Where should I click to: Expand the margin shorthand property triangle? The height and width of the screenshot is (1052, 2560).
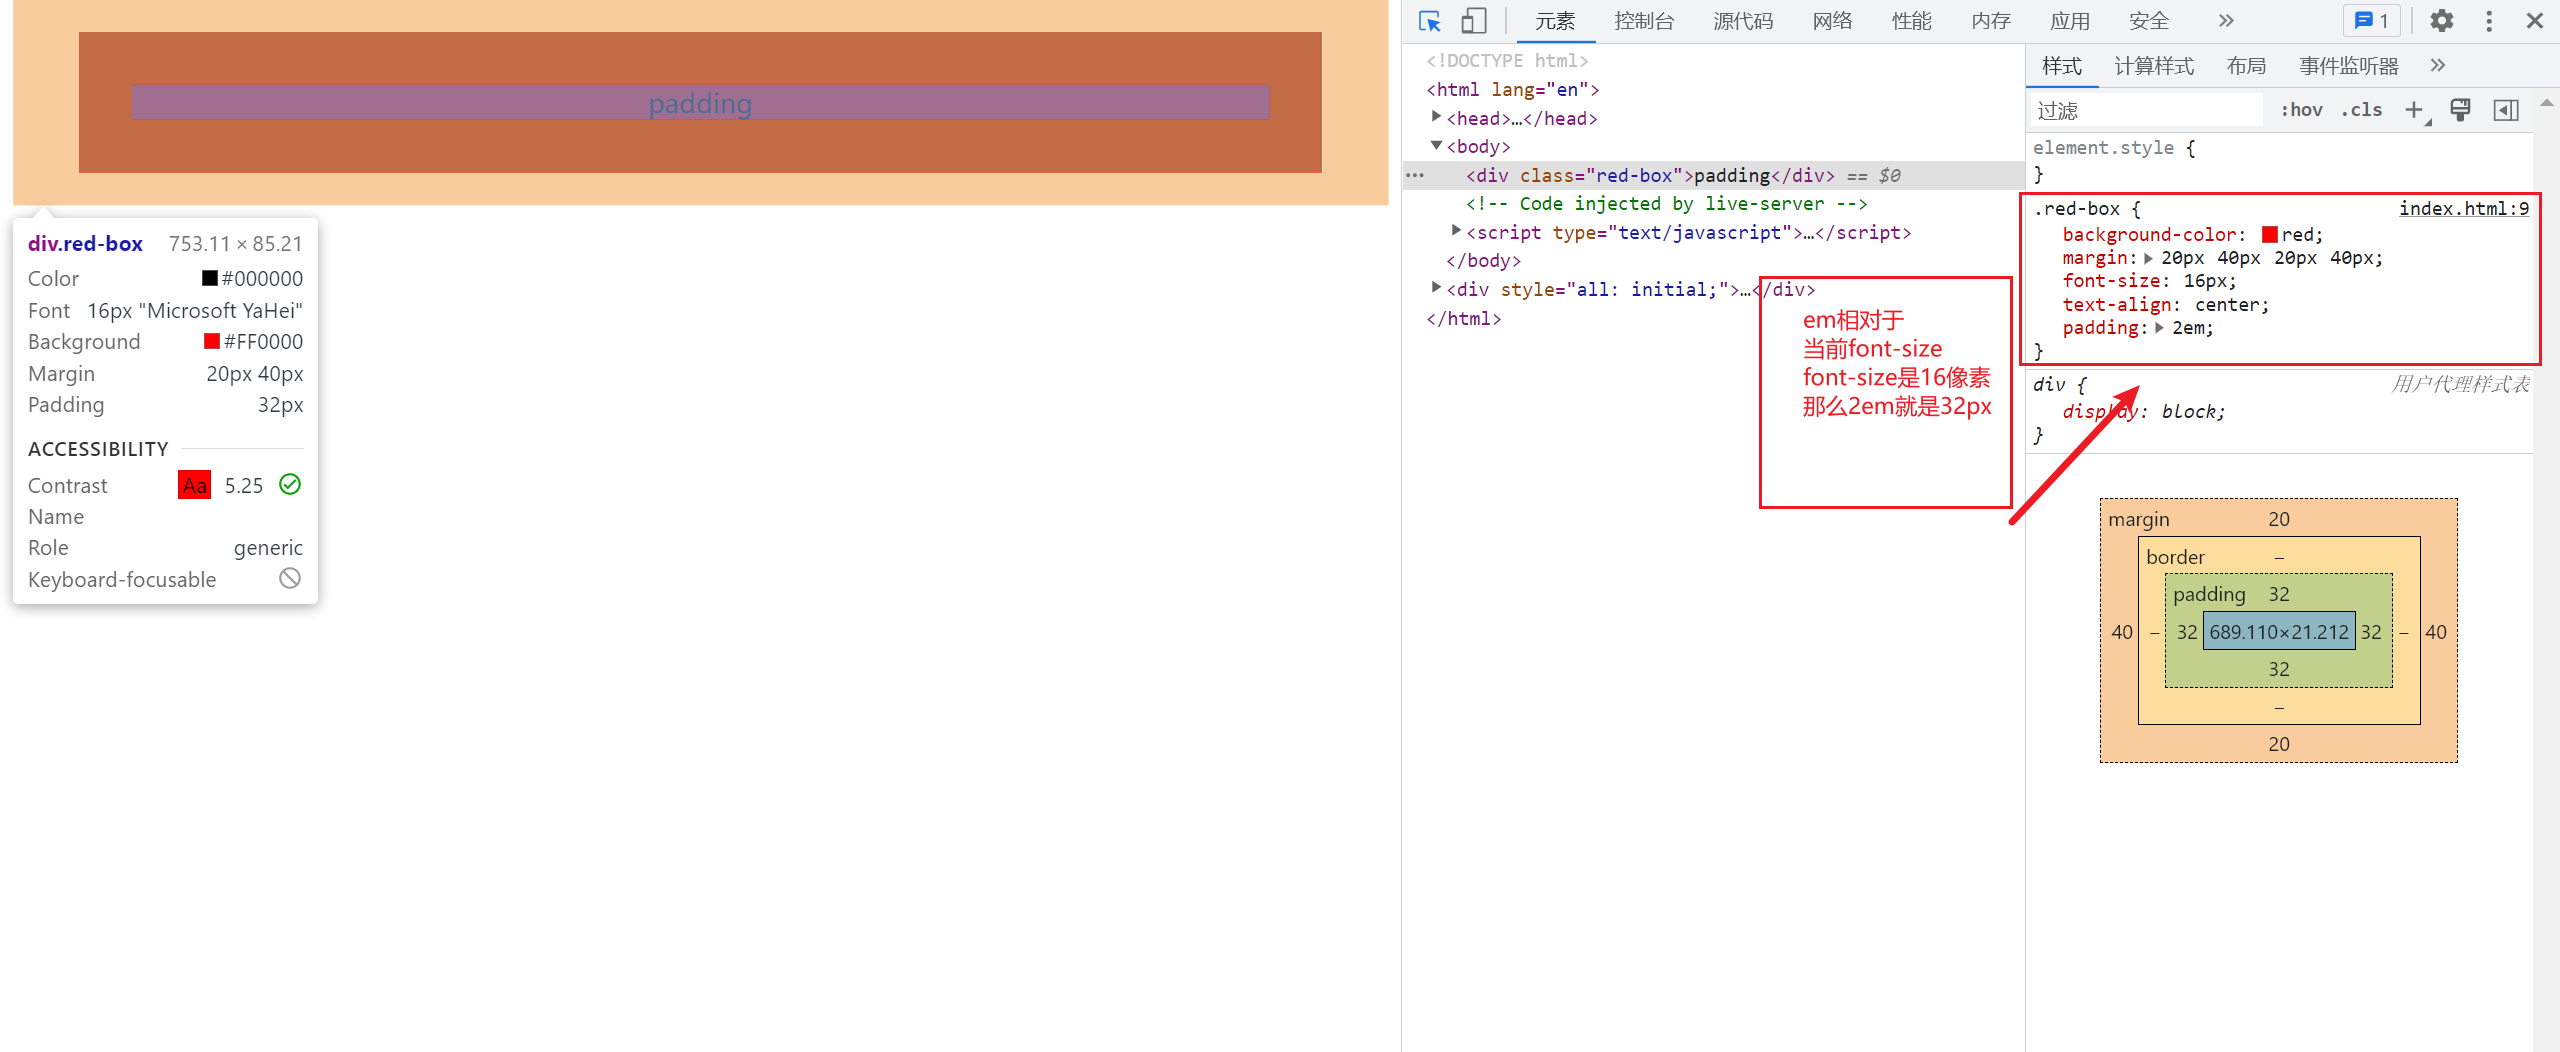click(2148, 258)
